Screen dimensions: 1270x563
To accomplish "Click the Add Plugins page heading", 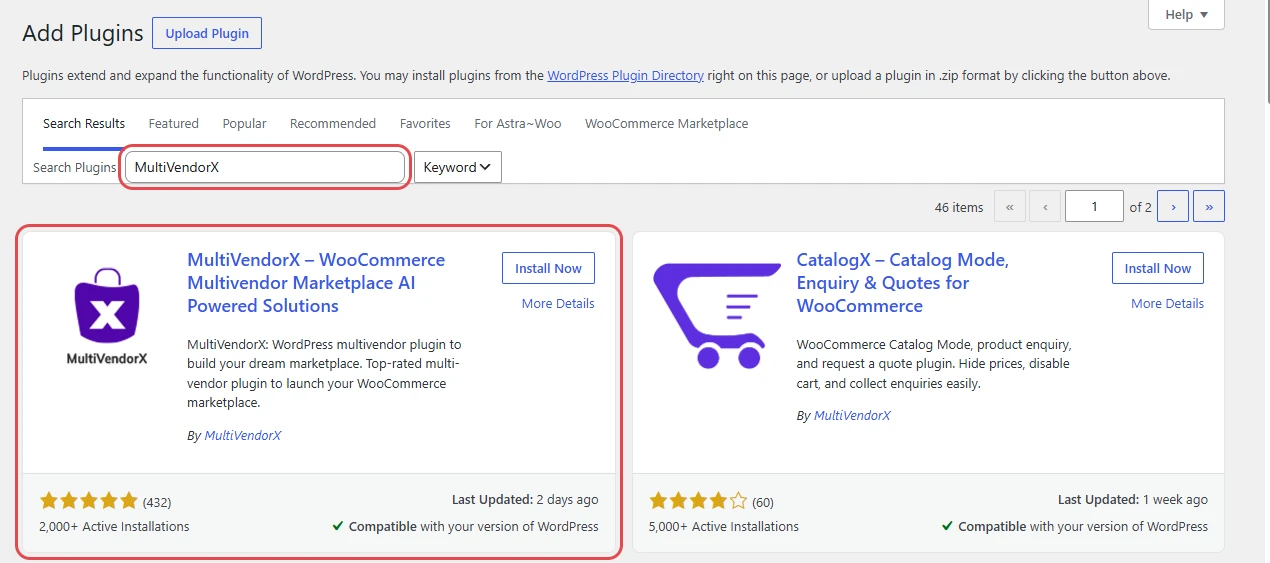I will (x=83, y=33).
